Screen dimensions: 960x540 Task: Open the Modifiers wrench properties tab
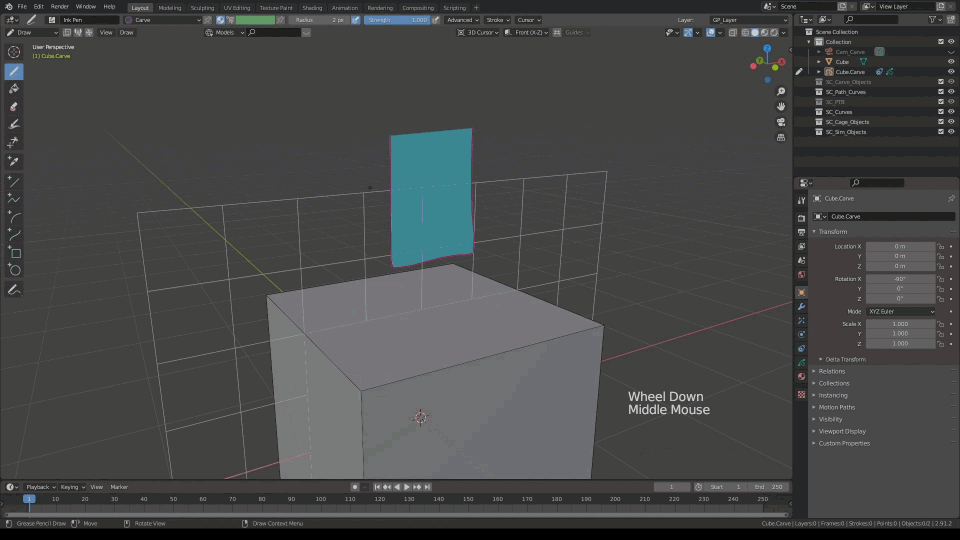(x=801, y=306)
